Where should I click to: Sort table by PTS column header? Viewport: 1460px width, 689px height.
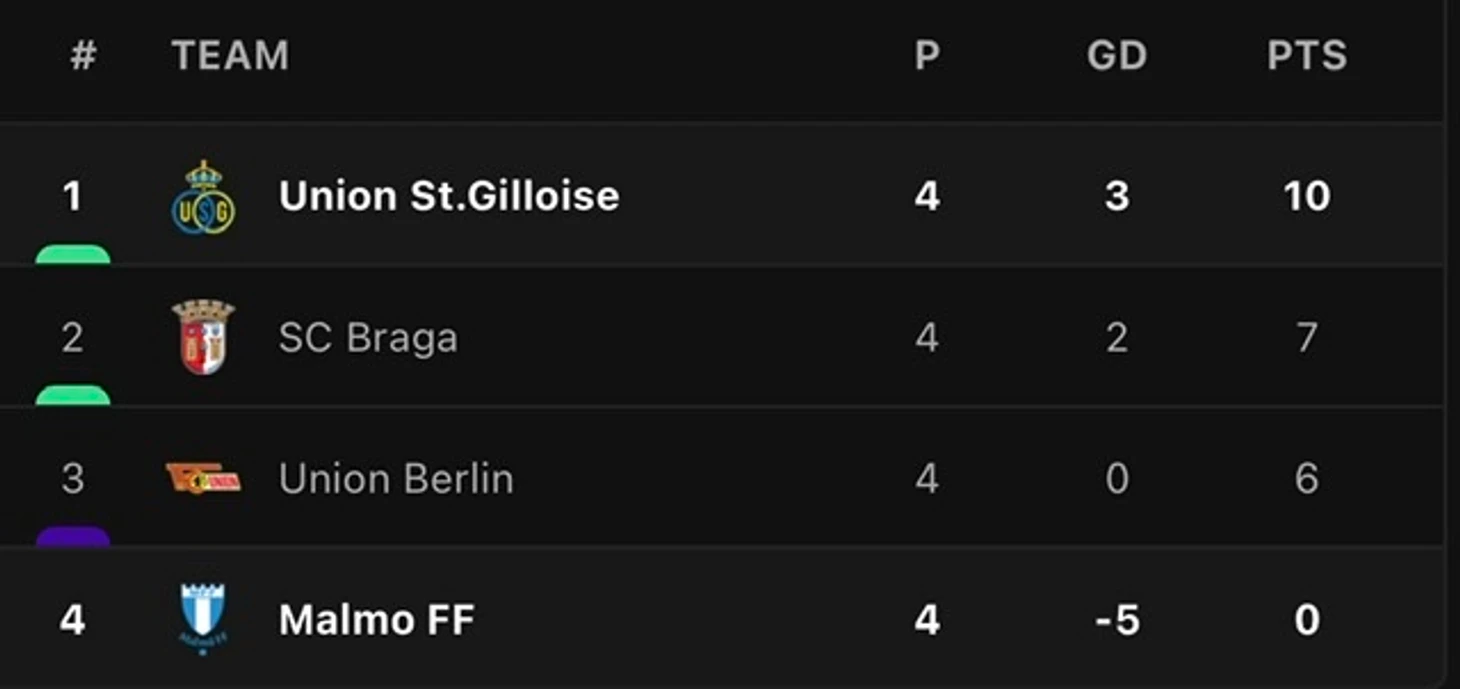click(x=1307, y=56)
